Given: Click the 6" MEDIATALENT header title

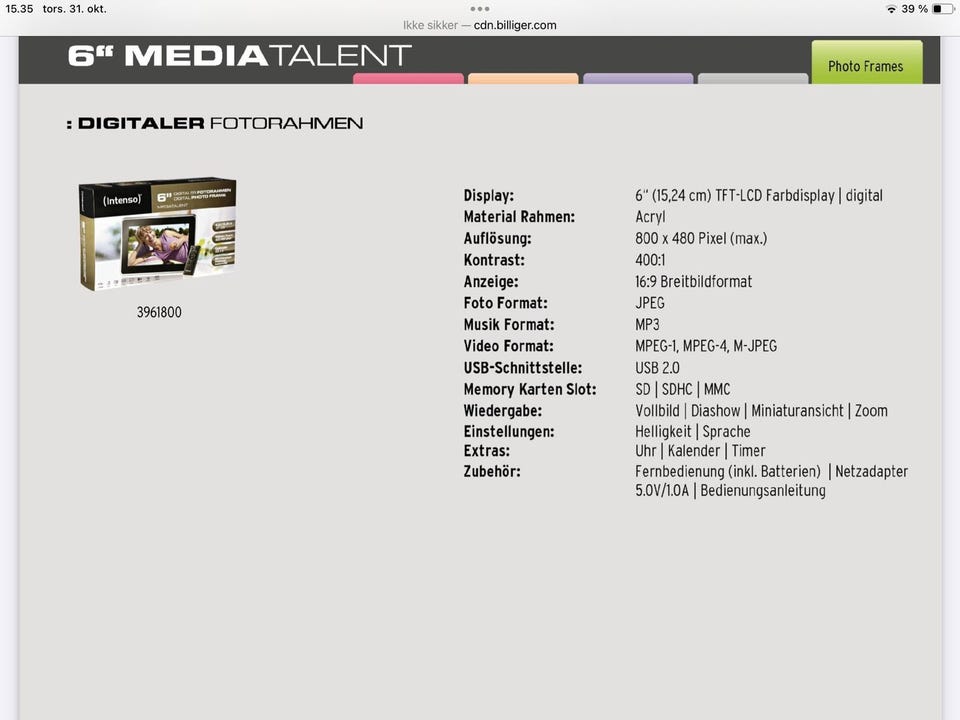Looking at the screenshot, I should click(239, 56).
